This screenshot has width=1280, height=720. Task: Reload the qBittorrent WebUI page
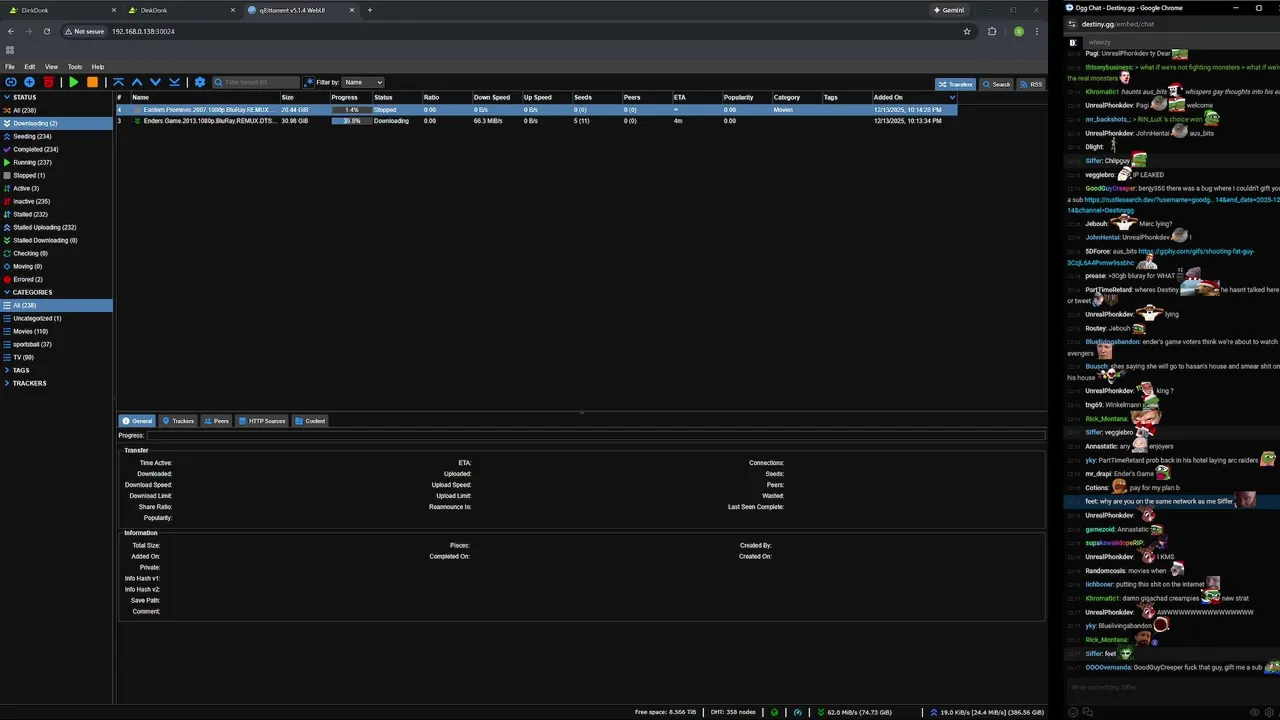(x=46, y=31)
